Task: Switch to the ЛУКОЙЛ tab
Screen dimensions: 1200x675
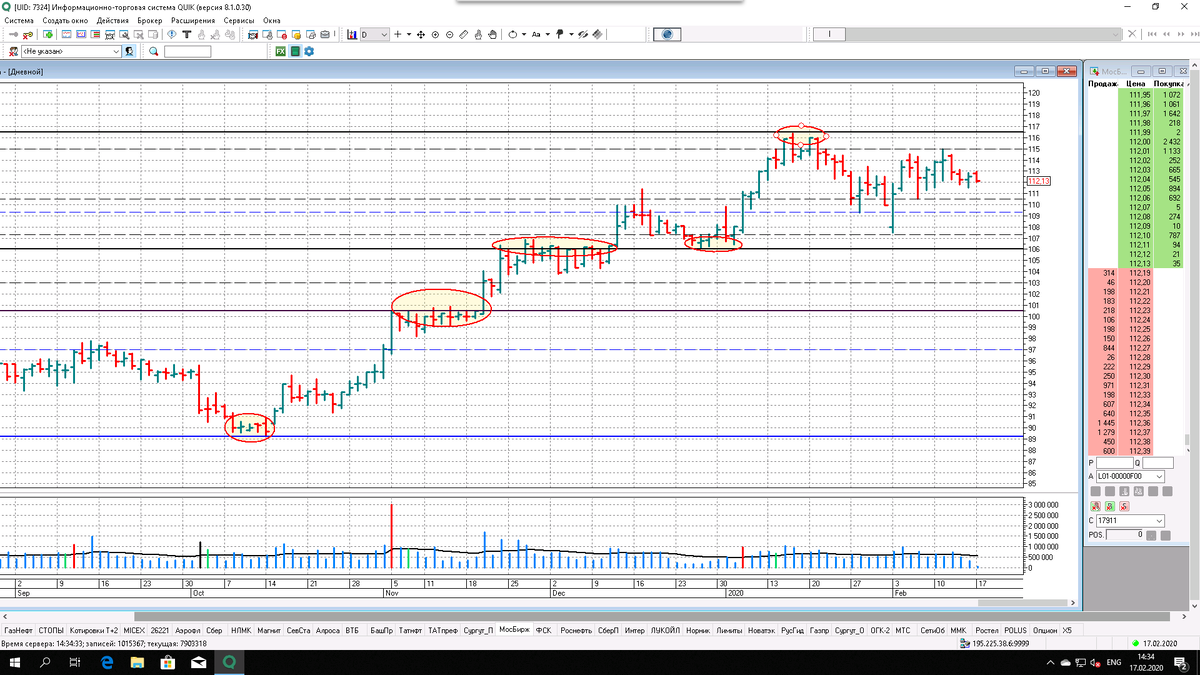Action: [x=665, y=630]
